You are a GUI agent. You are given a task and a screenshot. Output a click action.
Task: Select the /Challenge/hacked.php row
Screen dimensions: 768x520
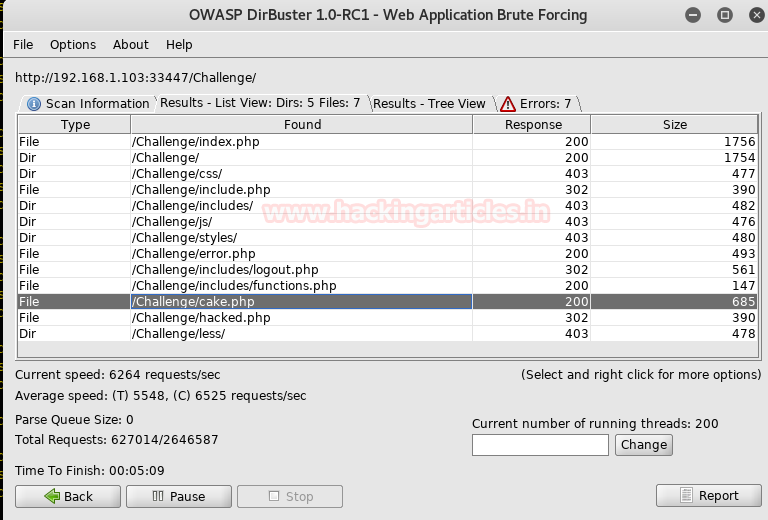[388, 318]
